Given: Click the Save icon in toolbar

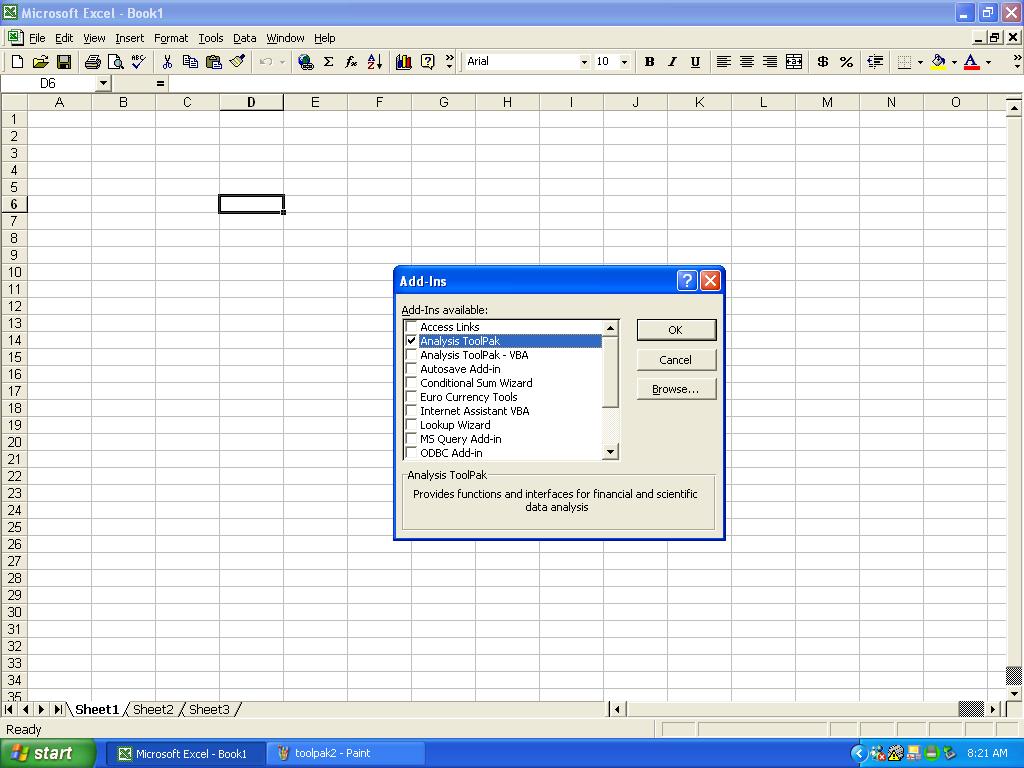Looking at the screenshot, I should coord(63,62).
